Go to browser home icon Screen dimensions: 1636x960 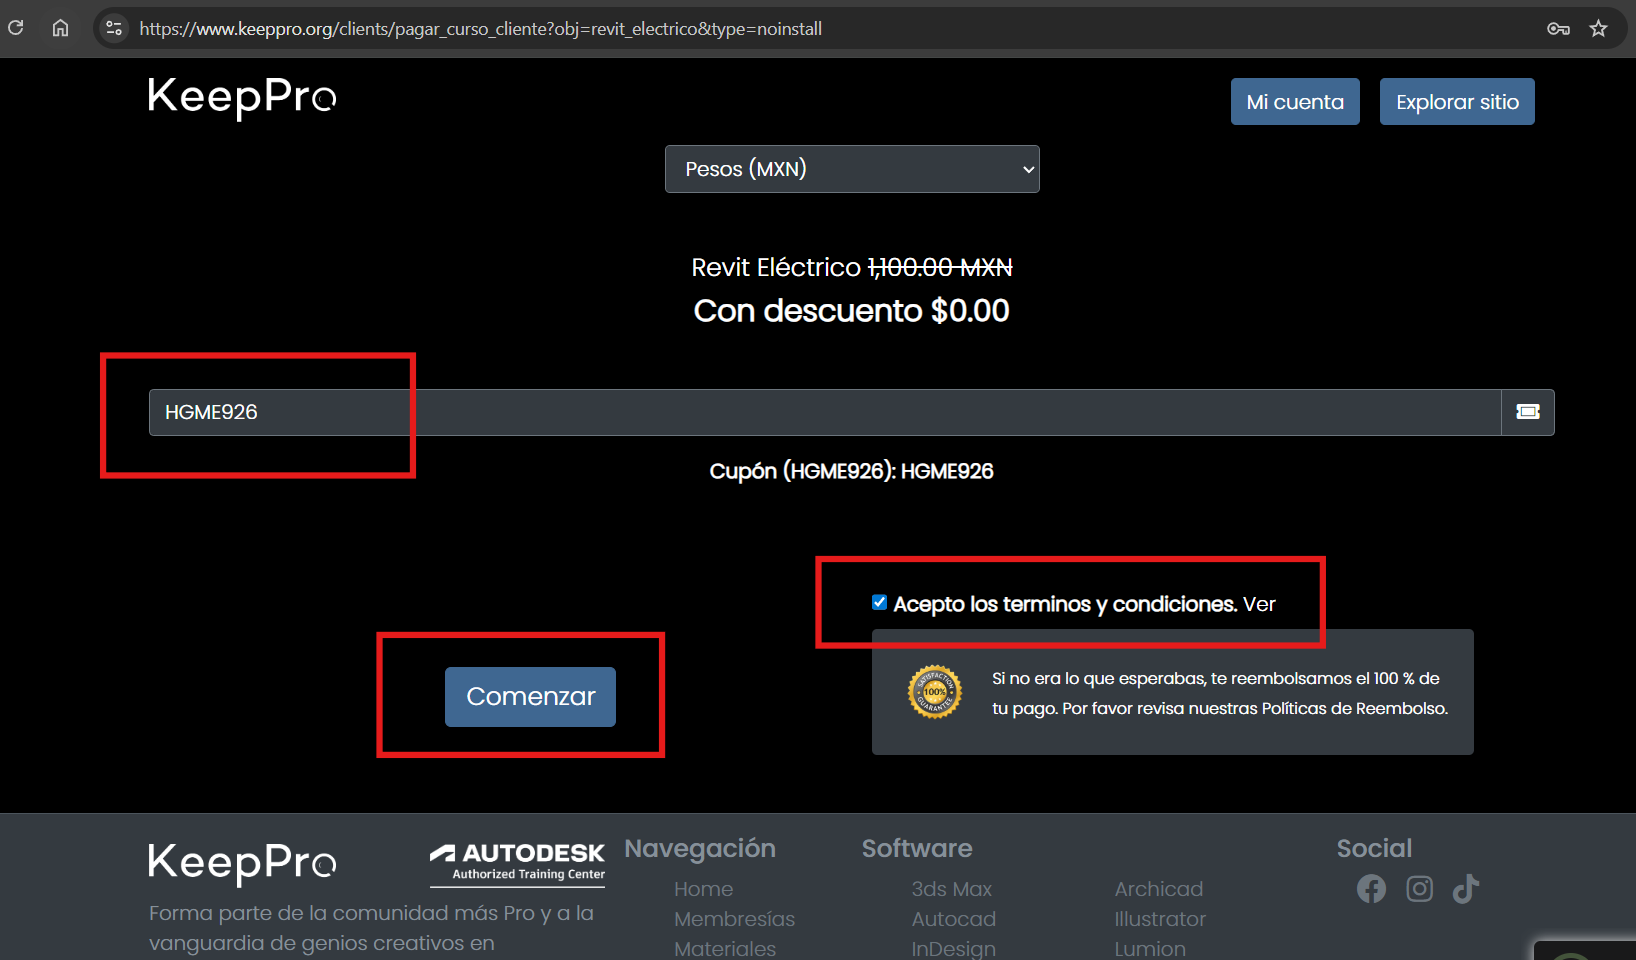pos(61,28)
